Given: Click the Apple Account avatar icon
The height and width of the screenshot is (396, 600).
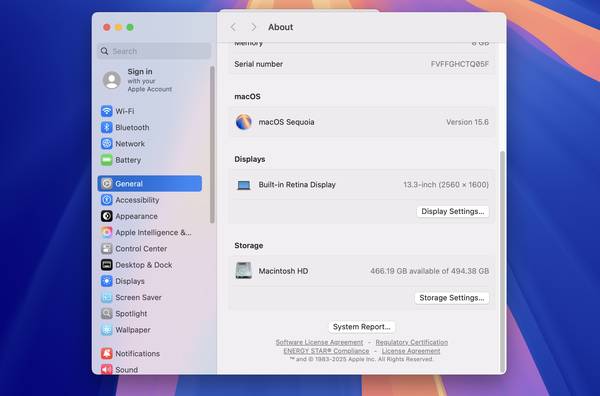Looking at the screenshot, I should (x=112, y=80).
